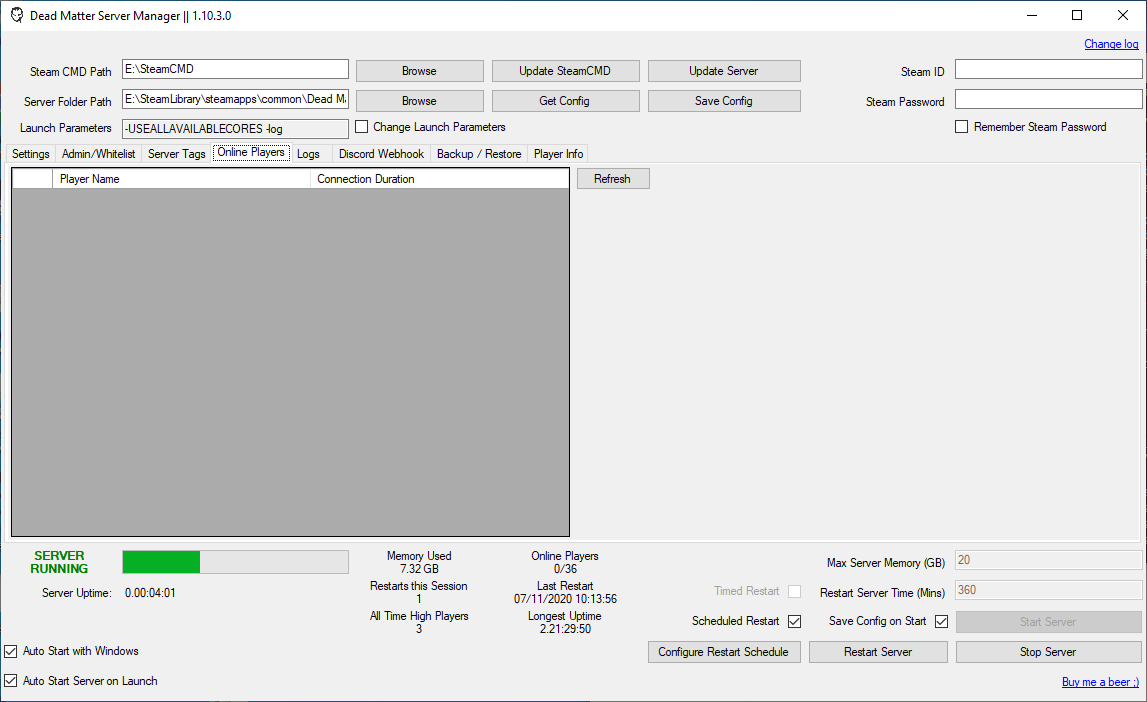Select the Discord Webhook tab
Image resolution: width=1147 pixels, height=702 pixels.
[x=381, y=154]
